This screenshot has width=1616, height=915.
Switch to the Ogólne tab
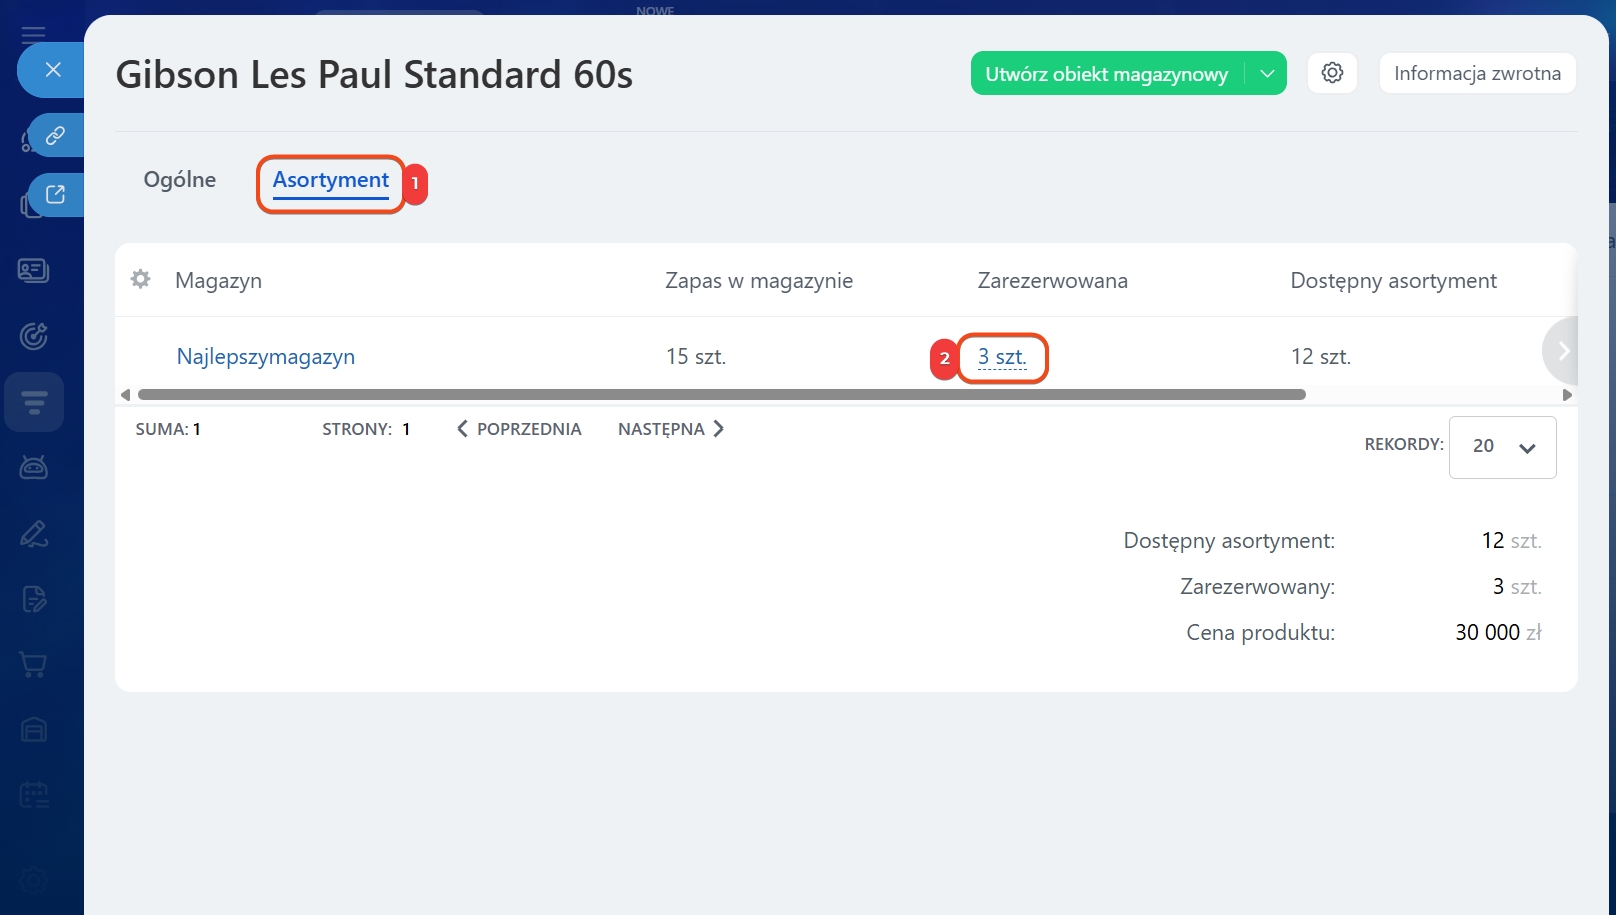coord(180,180)
